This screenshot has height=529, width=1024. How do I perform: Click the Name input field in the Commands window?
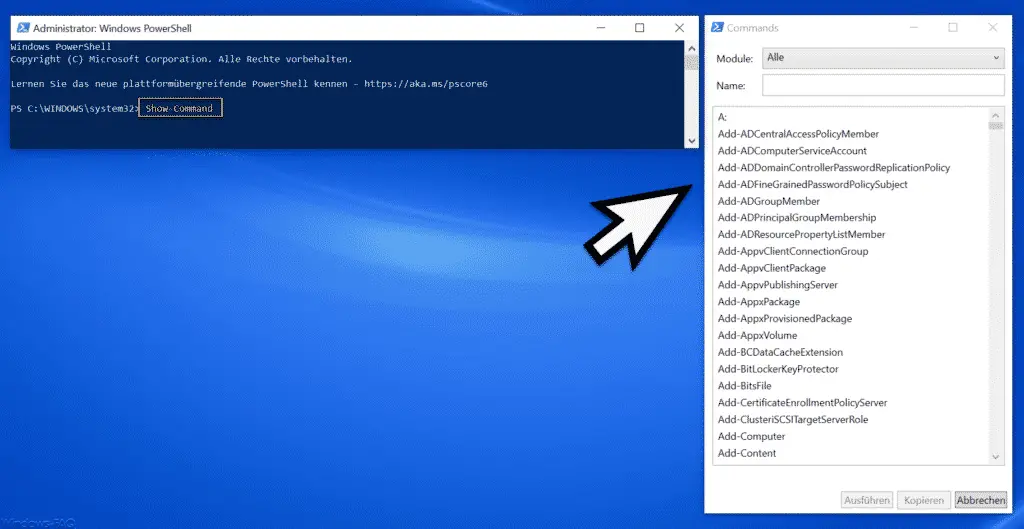click(x=883, y=86)
